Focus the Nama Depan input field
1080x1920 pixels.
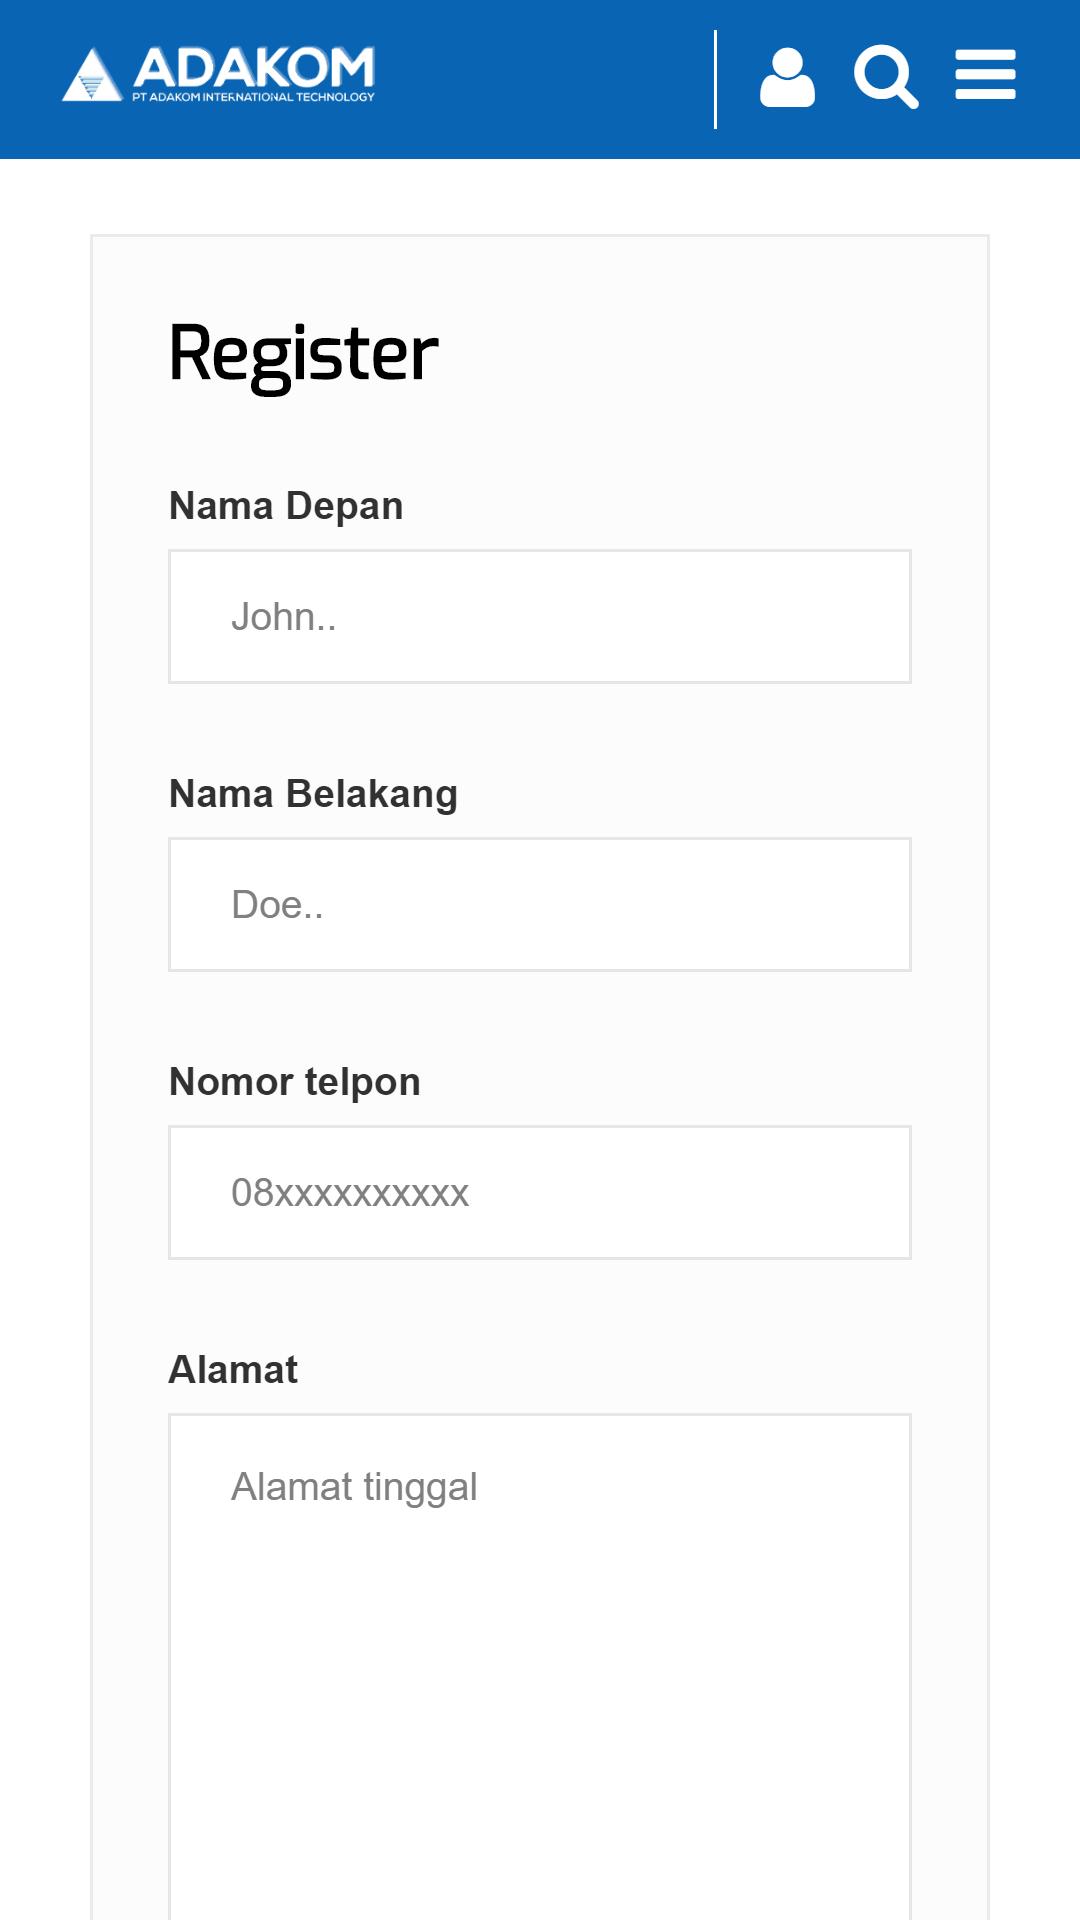click(540, 616)
